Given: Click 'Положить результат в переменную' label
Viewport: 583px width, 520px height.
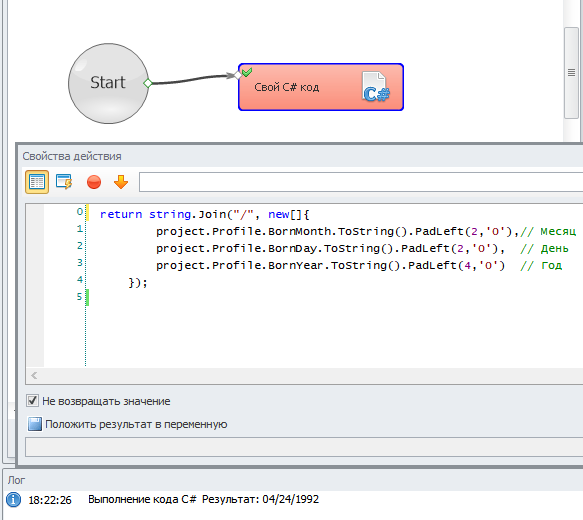Looking at the screenshot, I should [136, 424].
